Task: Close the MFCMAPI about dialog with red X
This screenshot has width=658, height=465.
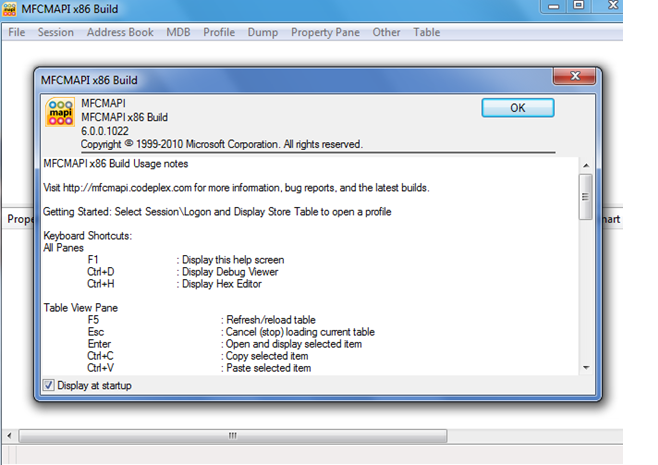Action: point(574,76)
